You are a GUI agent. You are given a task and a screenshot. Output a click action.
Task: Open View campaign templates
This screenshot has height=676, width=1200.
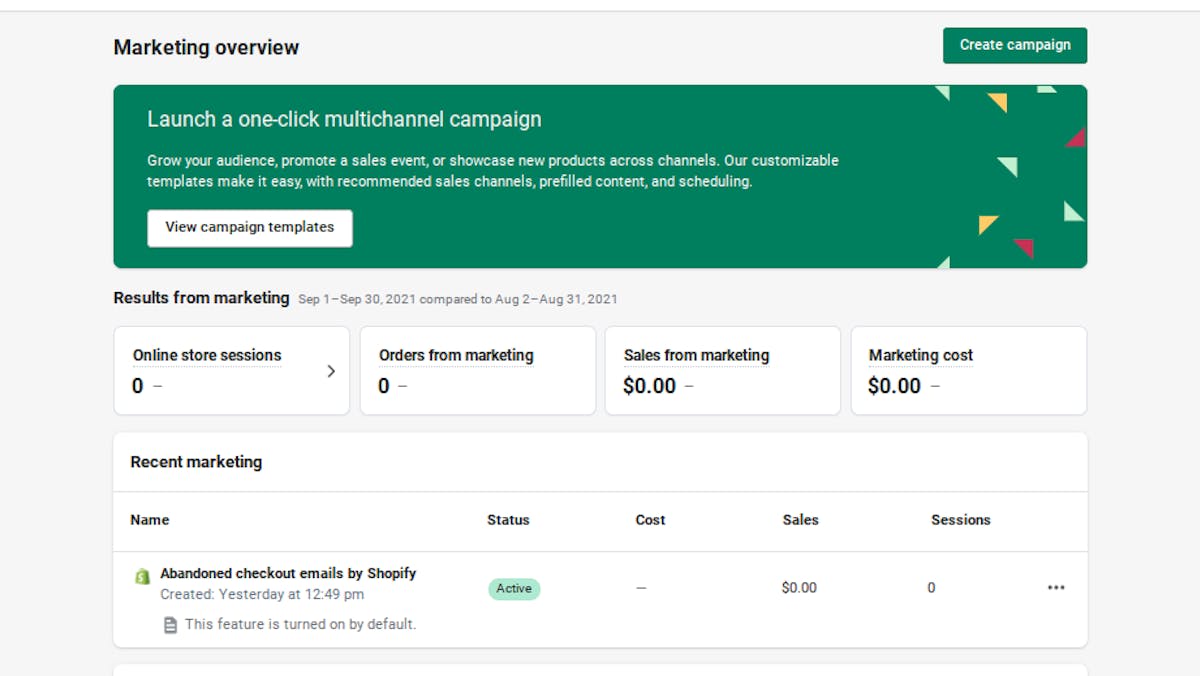point(250,228)
